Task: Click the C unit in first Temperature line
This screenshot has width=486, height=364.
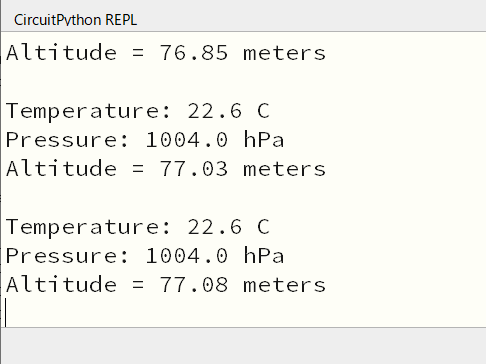Action: point(263,111)
